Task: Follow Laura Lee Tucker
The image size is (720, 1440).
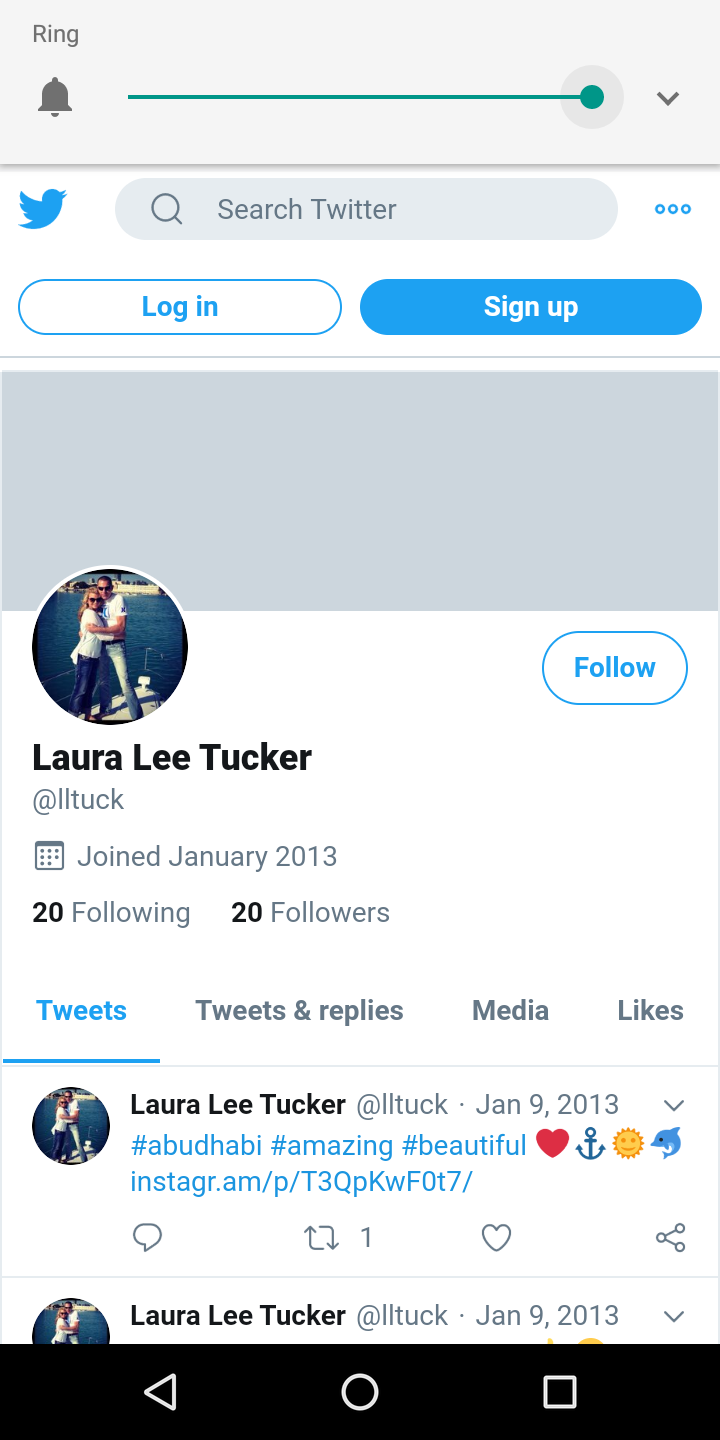Action: 615,668
